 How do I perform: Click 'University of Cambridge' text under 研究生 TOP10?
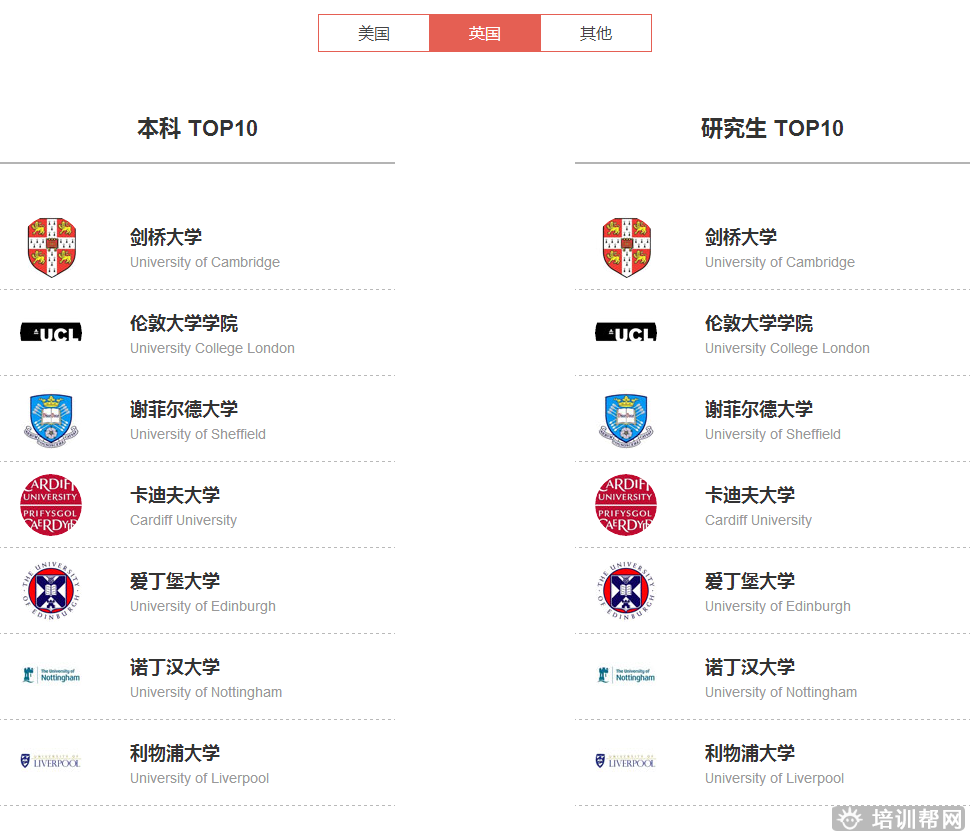[780, 262]
